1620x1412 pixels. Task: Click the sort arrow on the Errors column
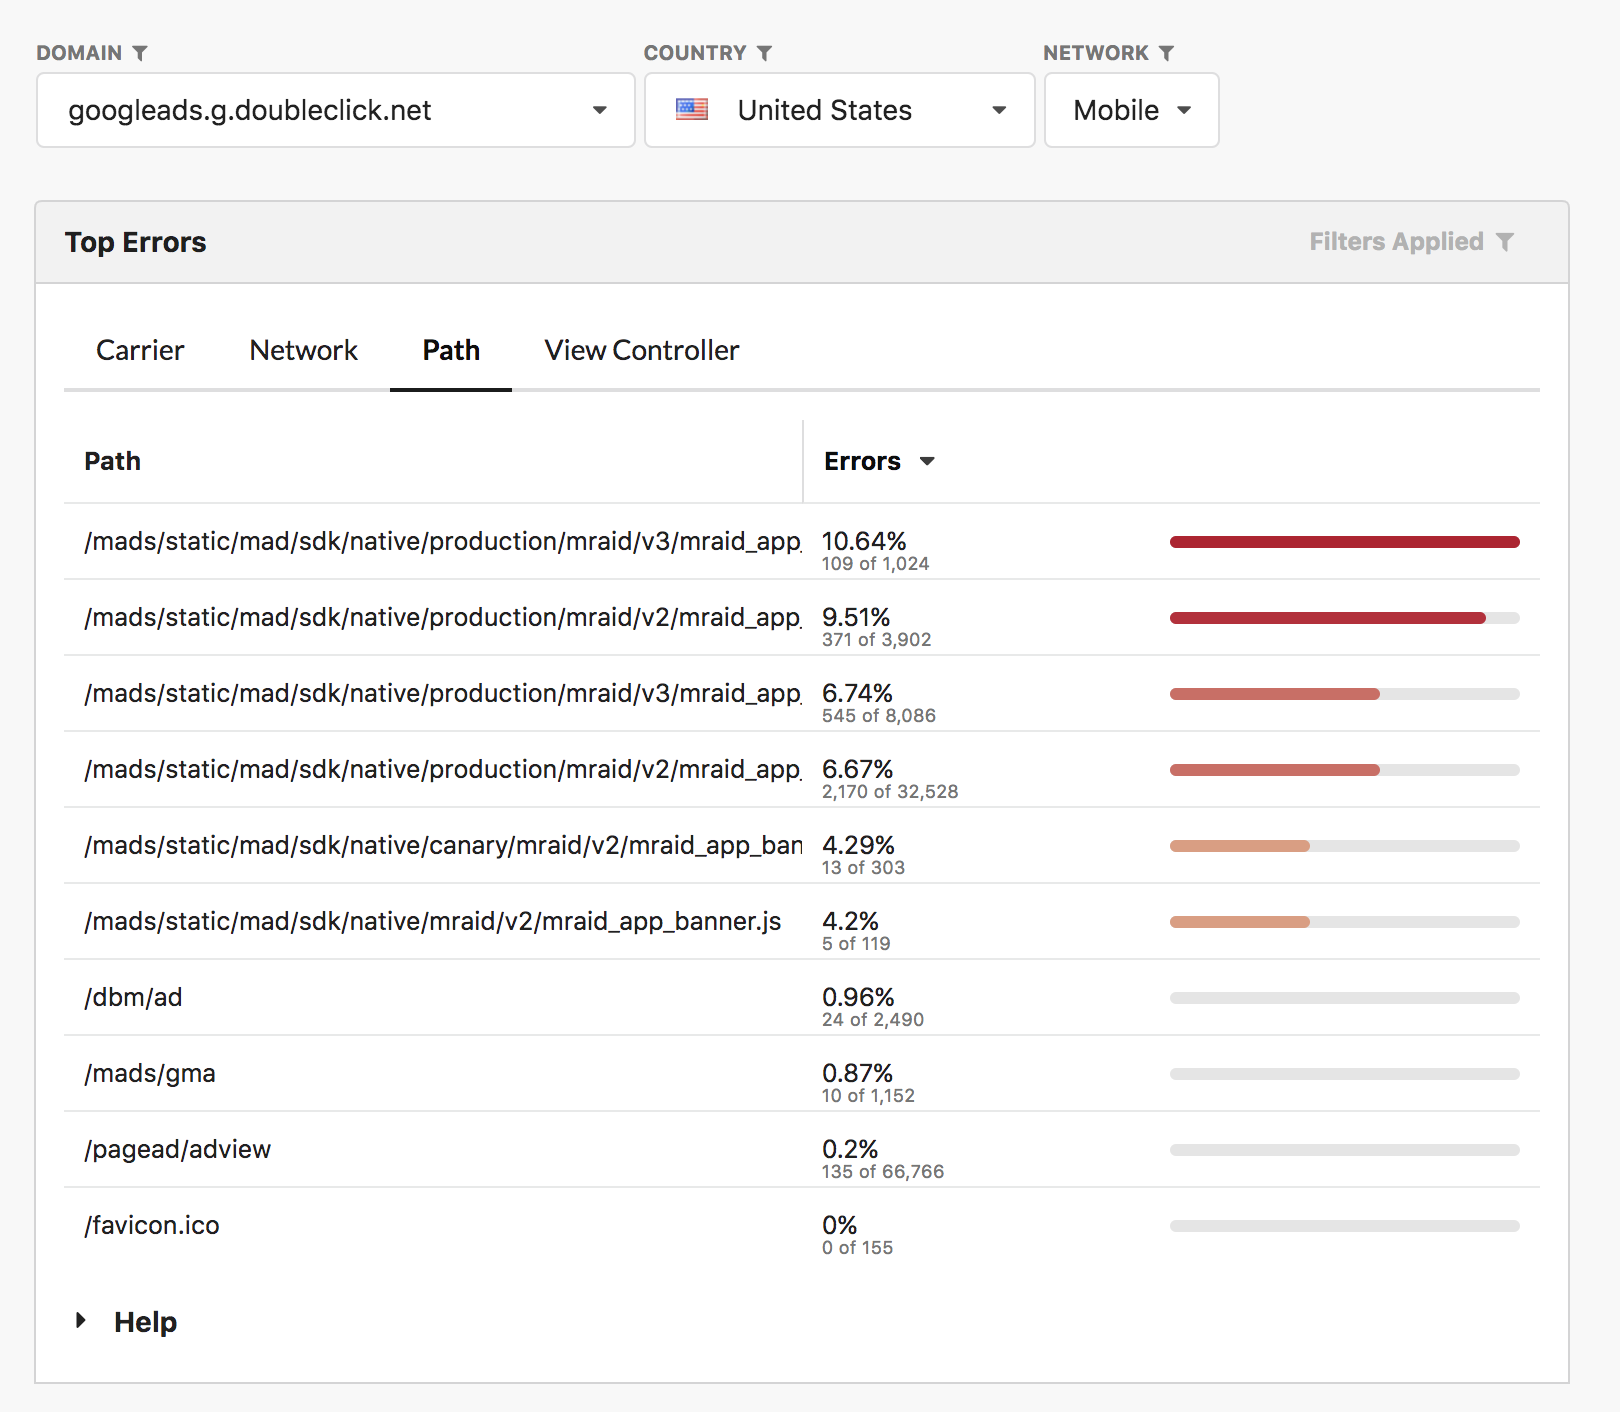(x=927, y=462)
